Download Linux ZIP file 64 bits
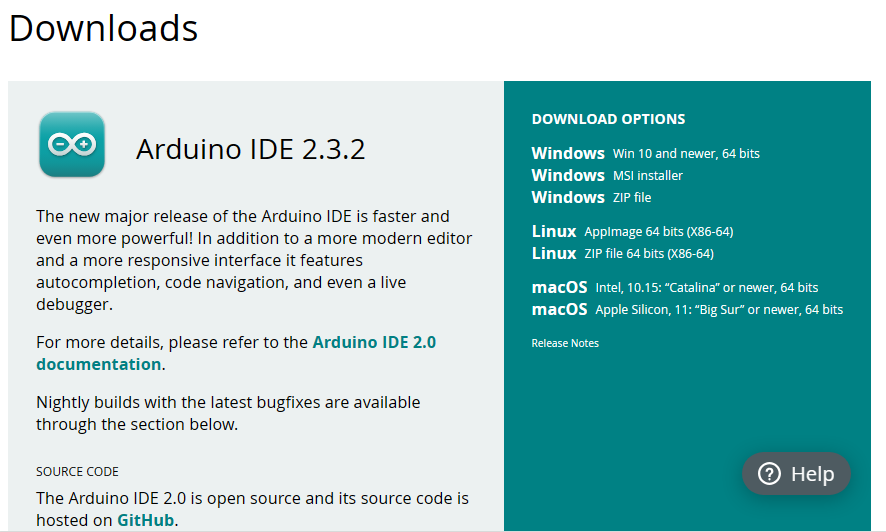The image size is (886, 532). pos(623,254)
